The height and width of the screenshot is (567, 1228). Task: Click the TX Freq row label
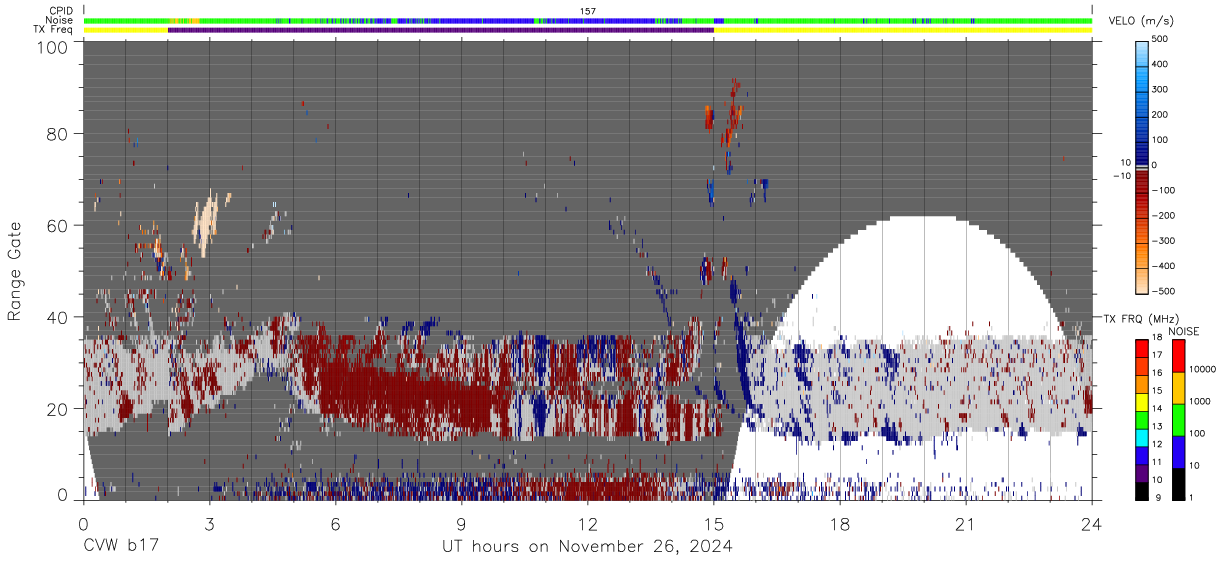point(53,29)
